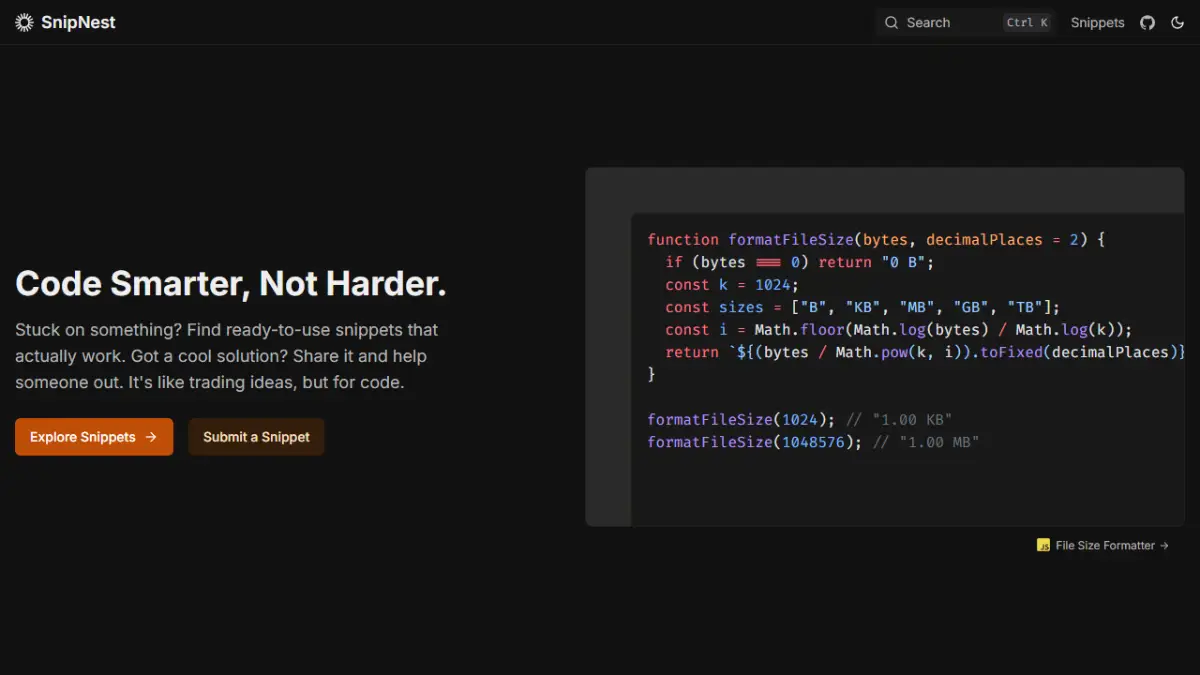The height and width of the screenshot is (675, 1200).
Task: Click the arrow inside Explore Snippets button
Action: [151, 437]
